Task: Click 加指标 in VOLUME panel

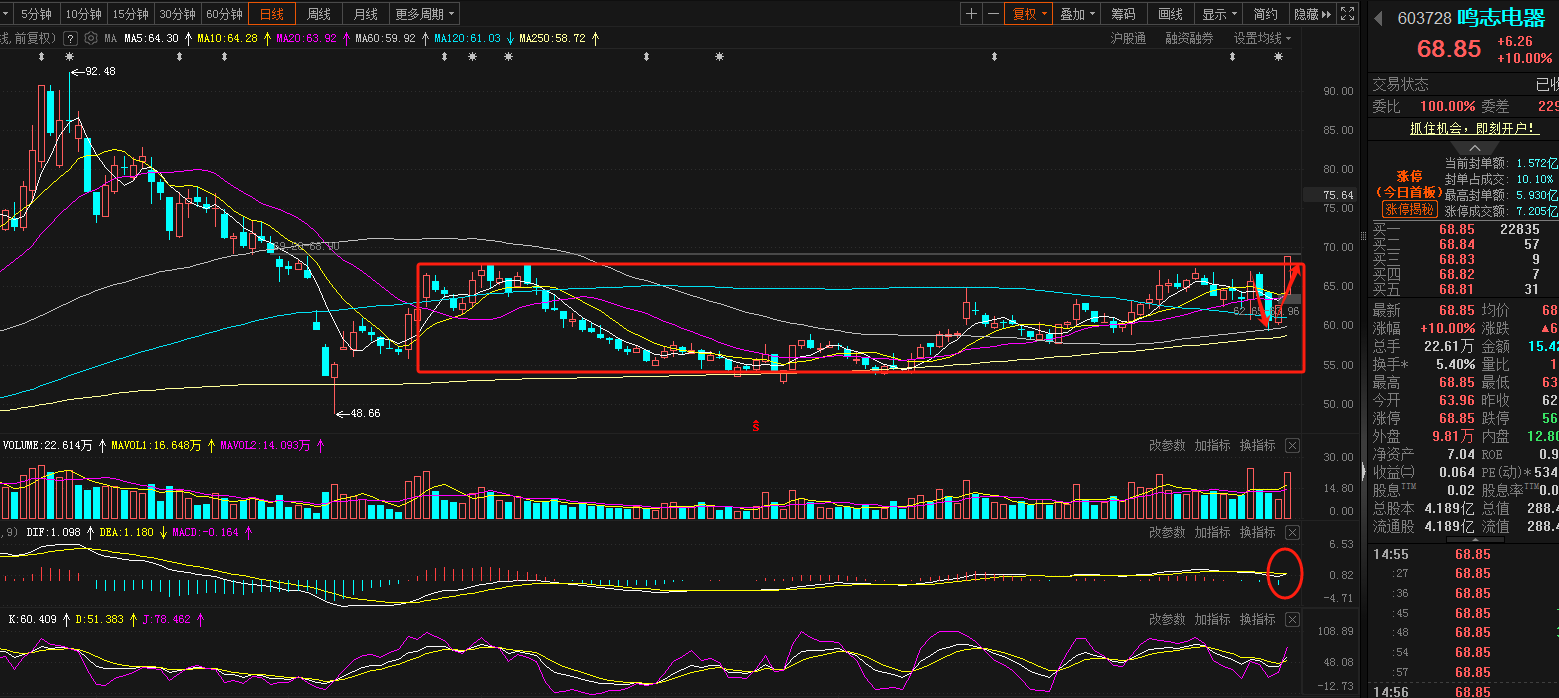Action: coord(1212,445)
